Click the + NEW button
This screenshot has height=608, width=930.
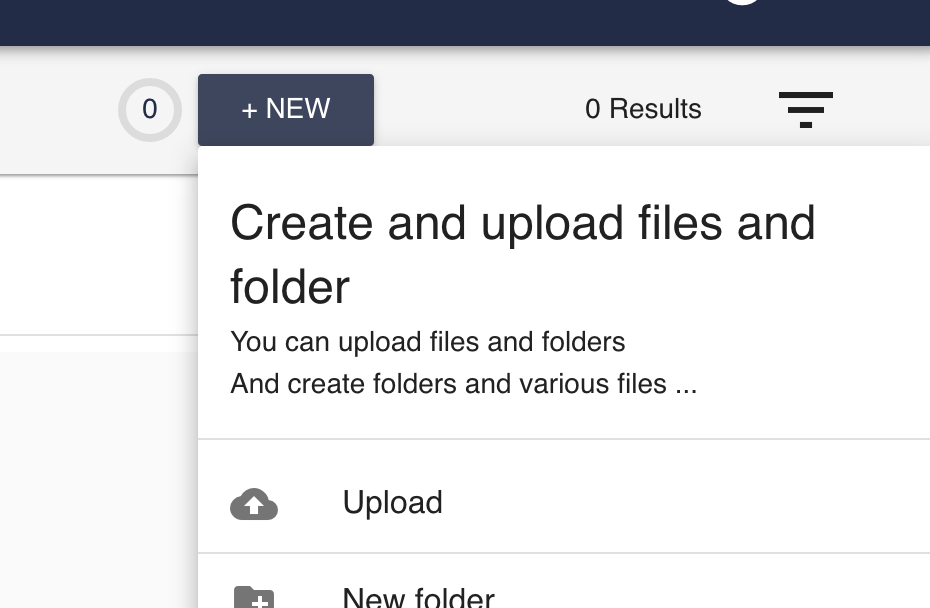pos(286,110)
